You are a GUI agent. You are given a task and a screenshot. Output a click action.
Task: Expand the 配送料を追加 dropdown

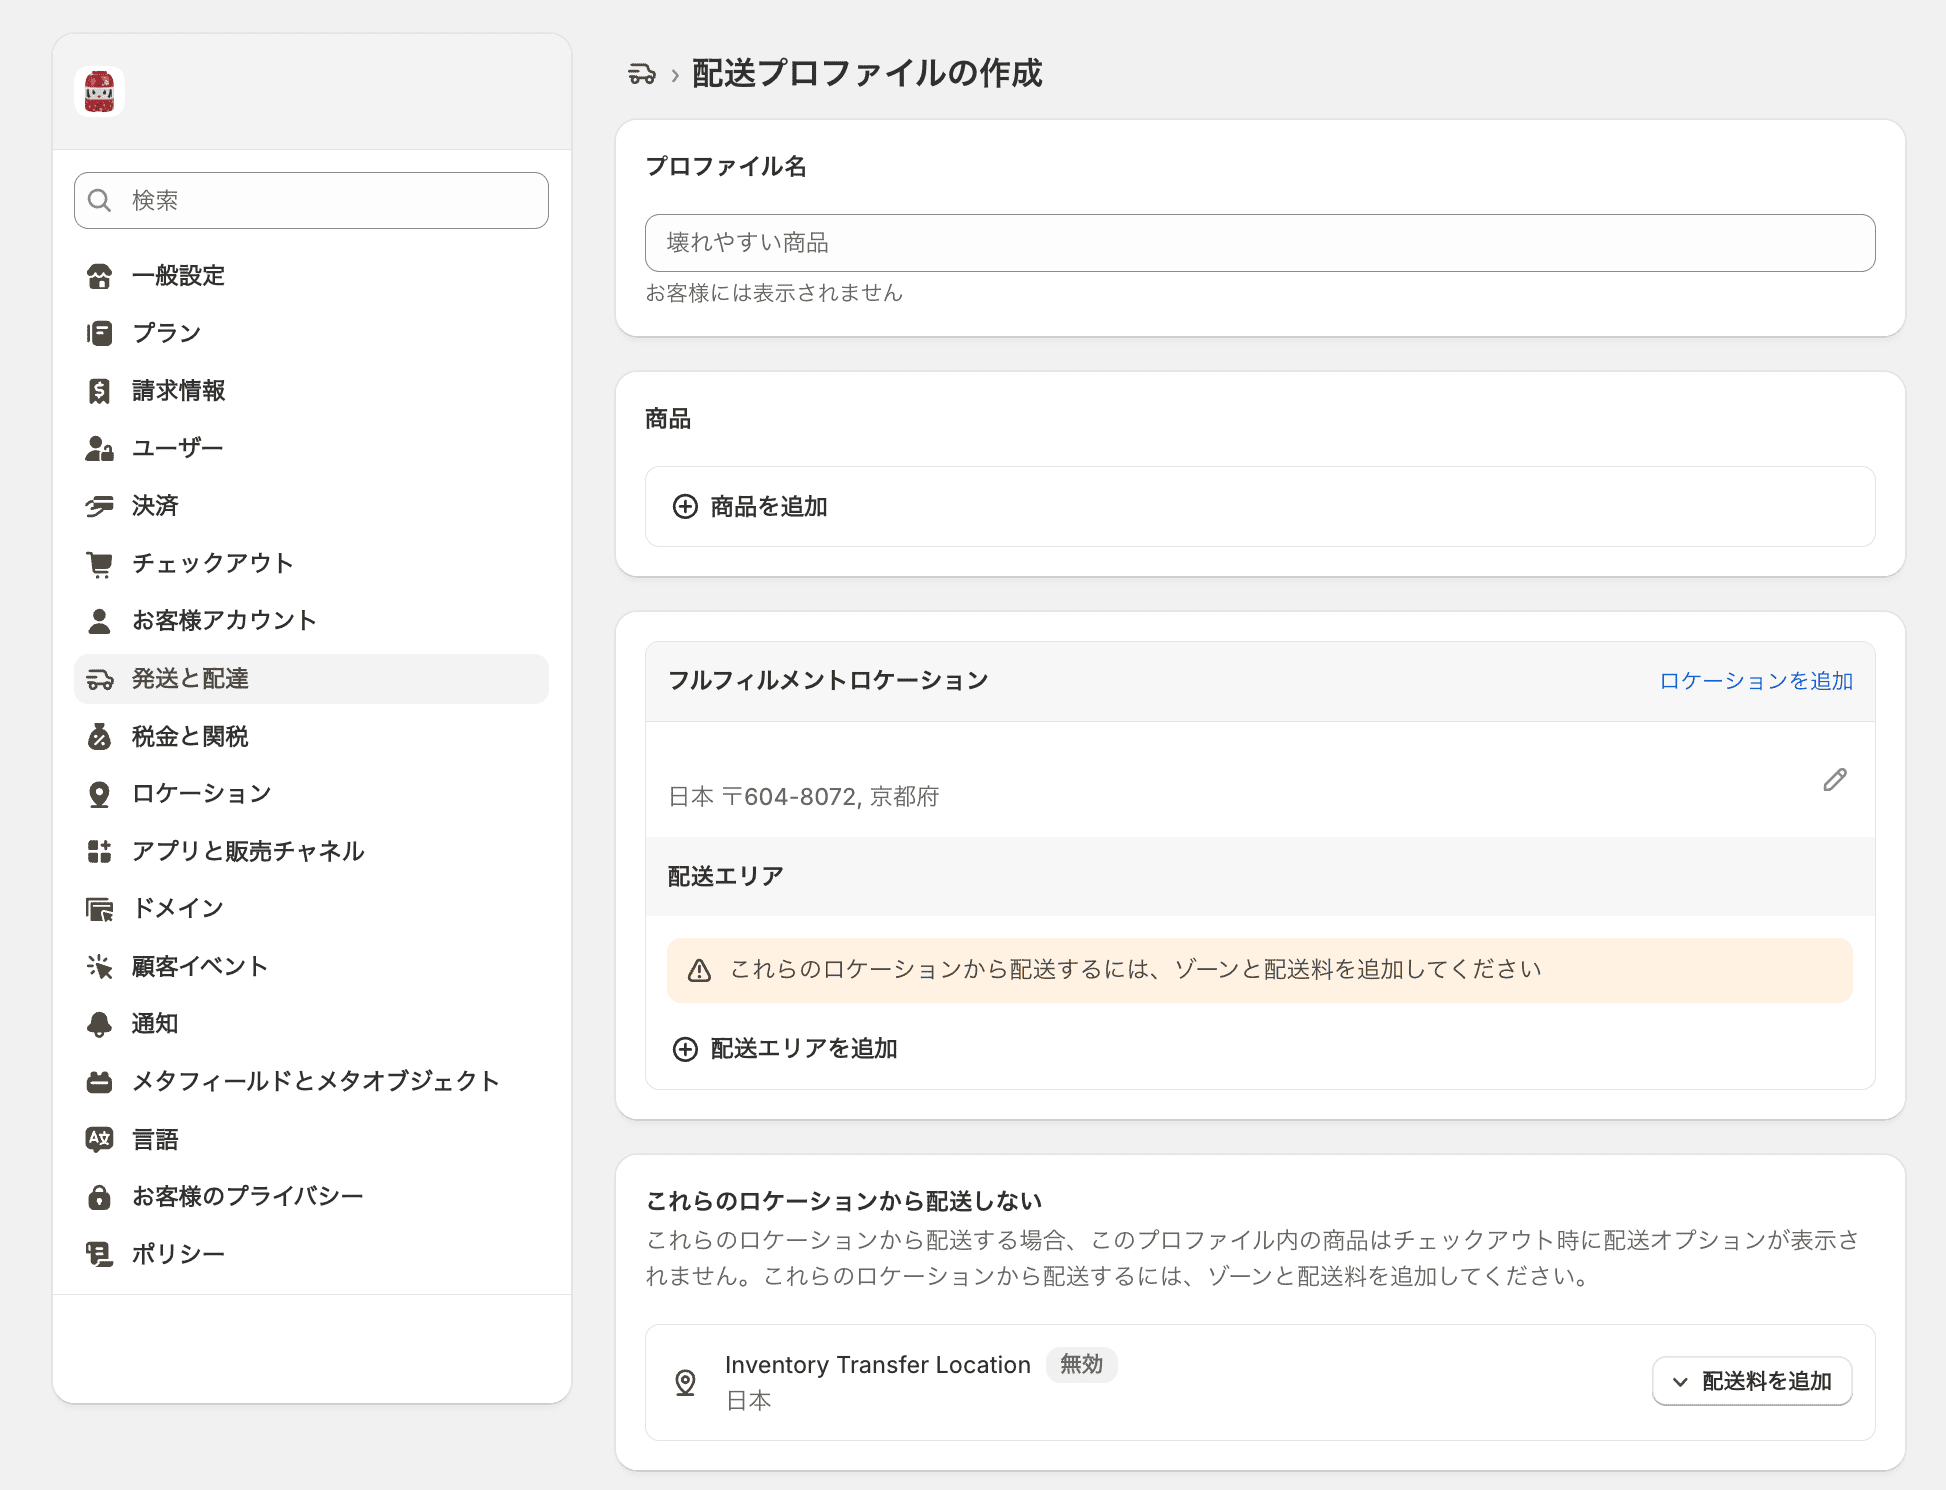tap(1752, 1381)
